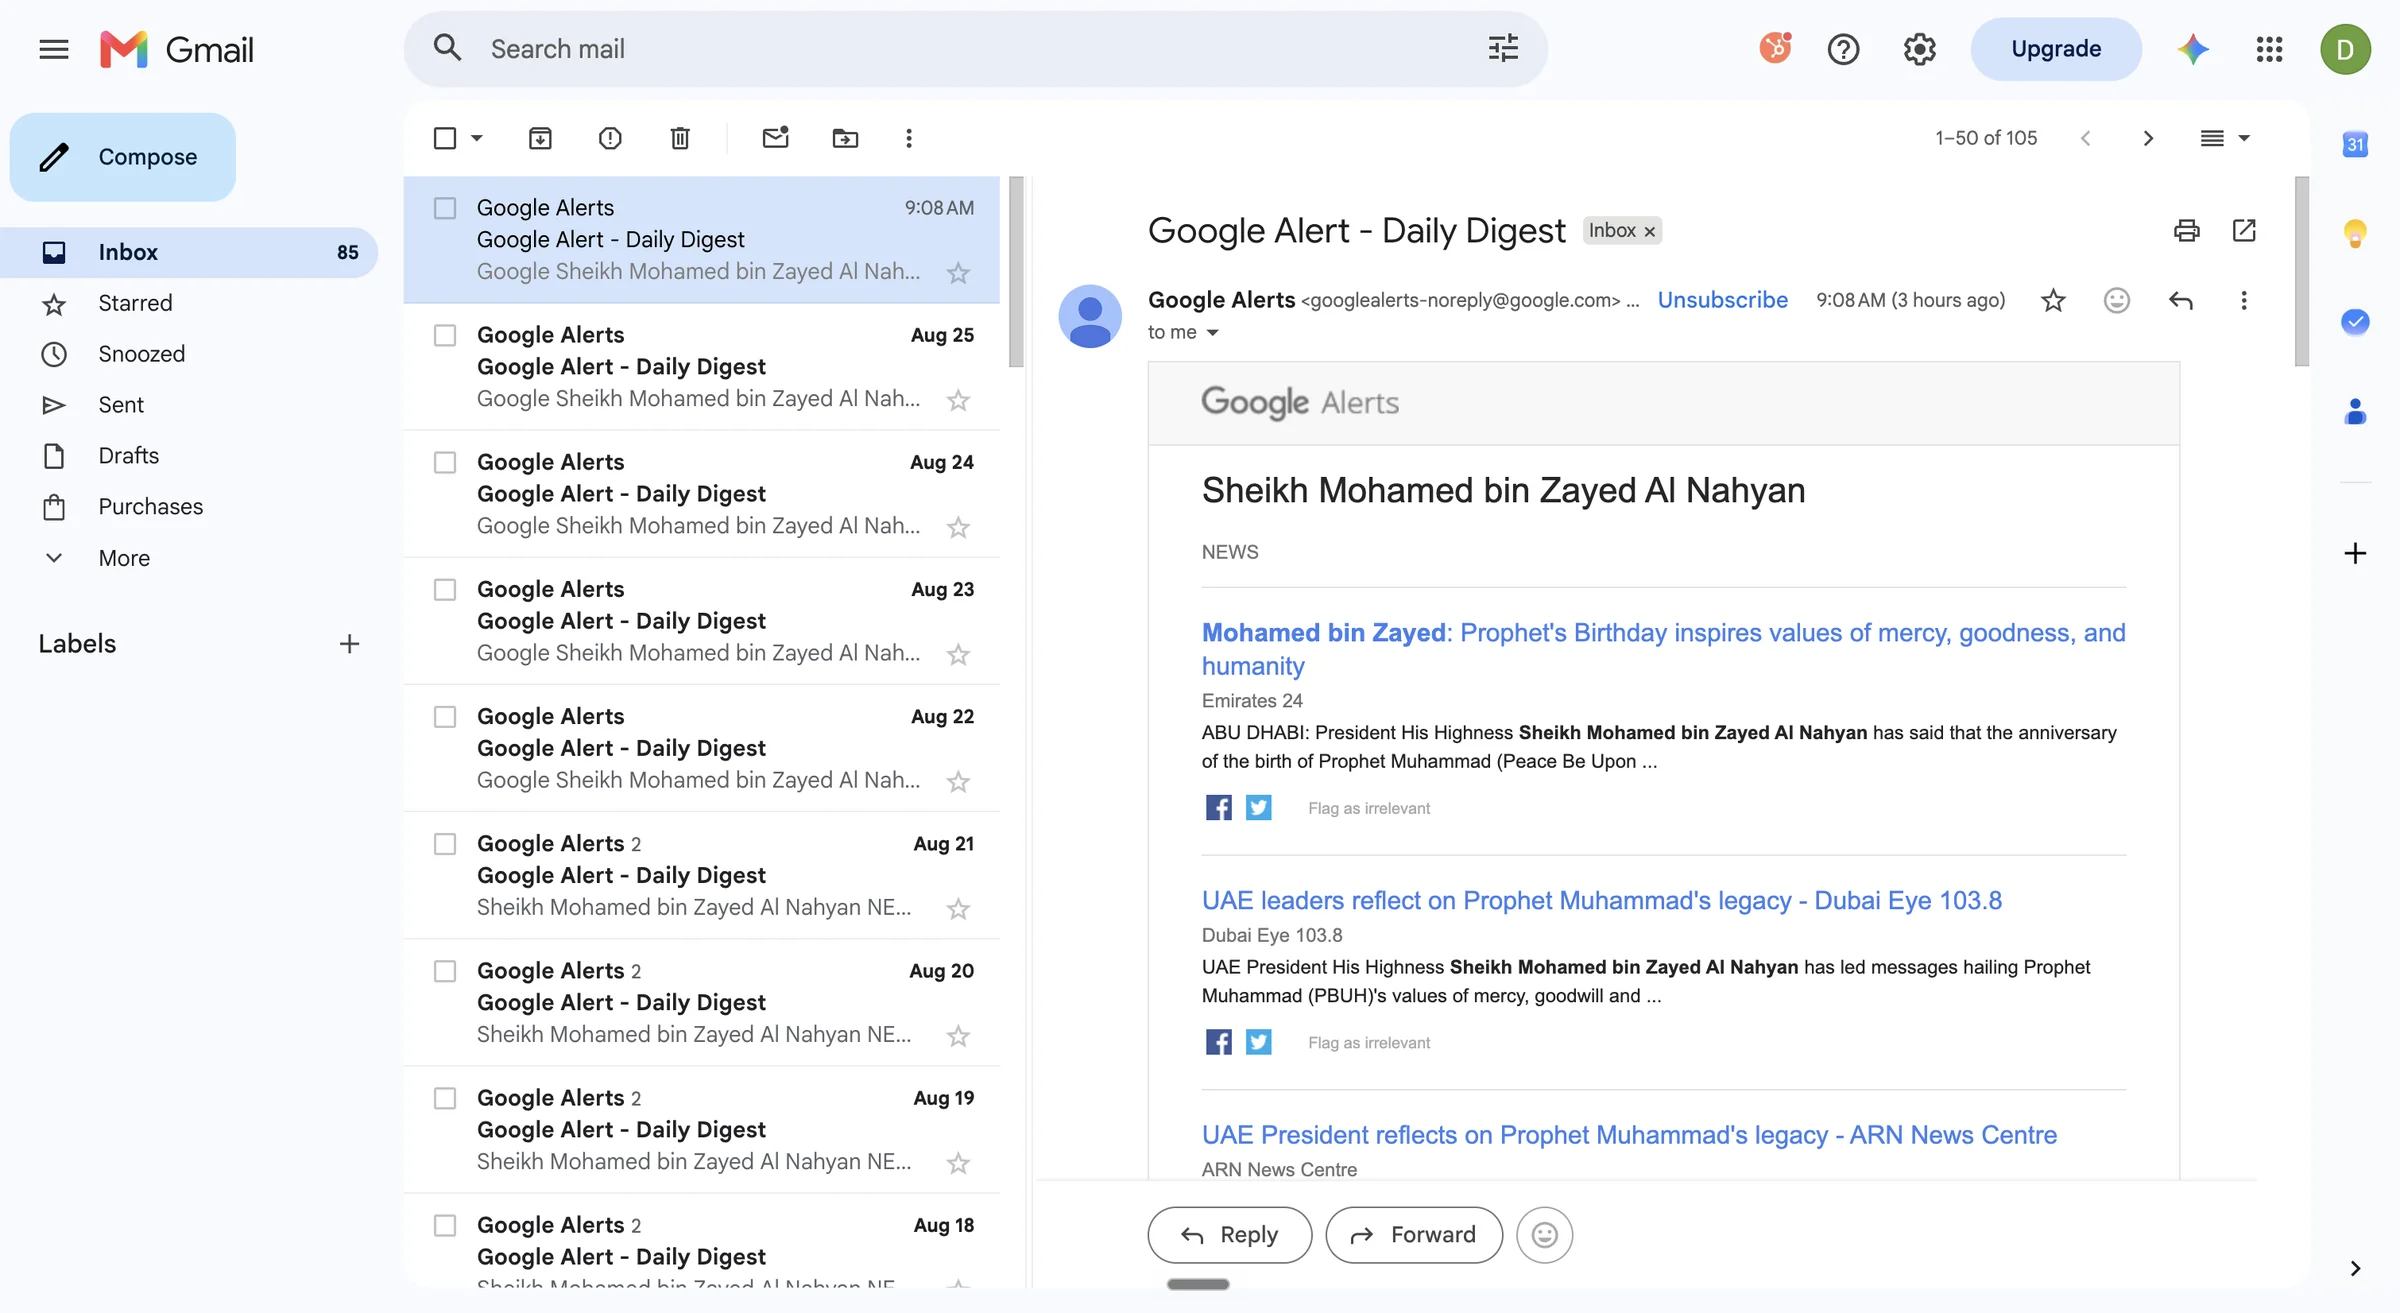
Task: Delete the conversation with trash icon
Action: tap(680, 138)
